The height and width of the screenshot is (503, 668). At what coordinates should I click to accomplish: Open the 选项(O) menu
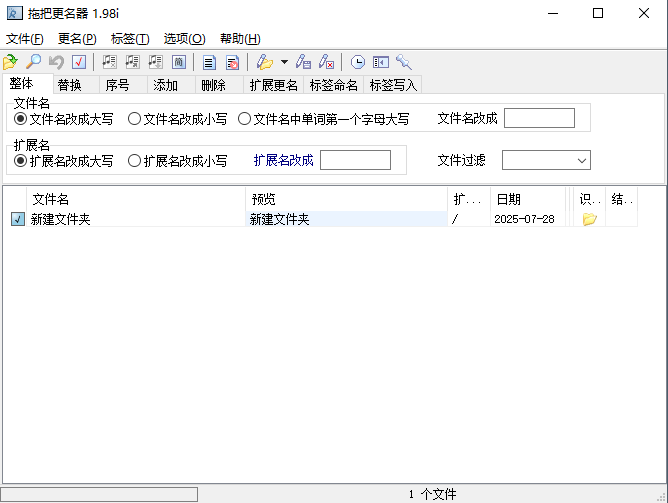pos(184,39)
